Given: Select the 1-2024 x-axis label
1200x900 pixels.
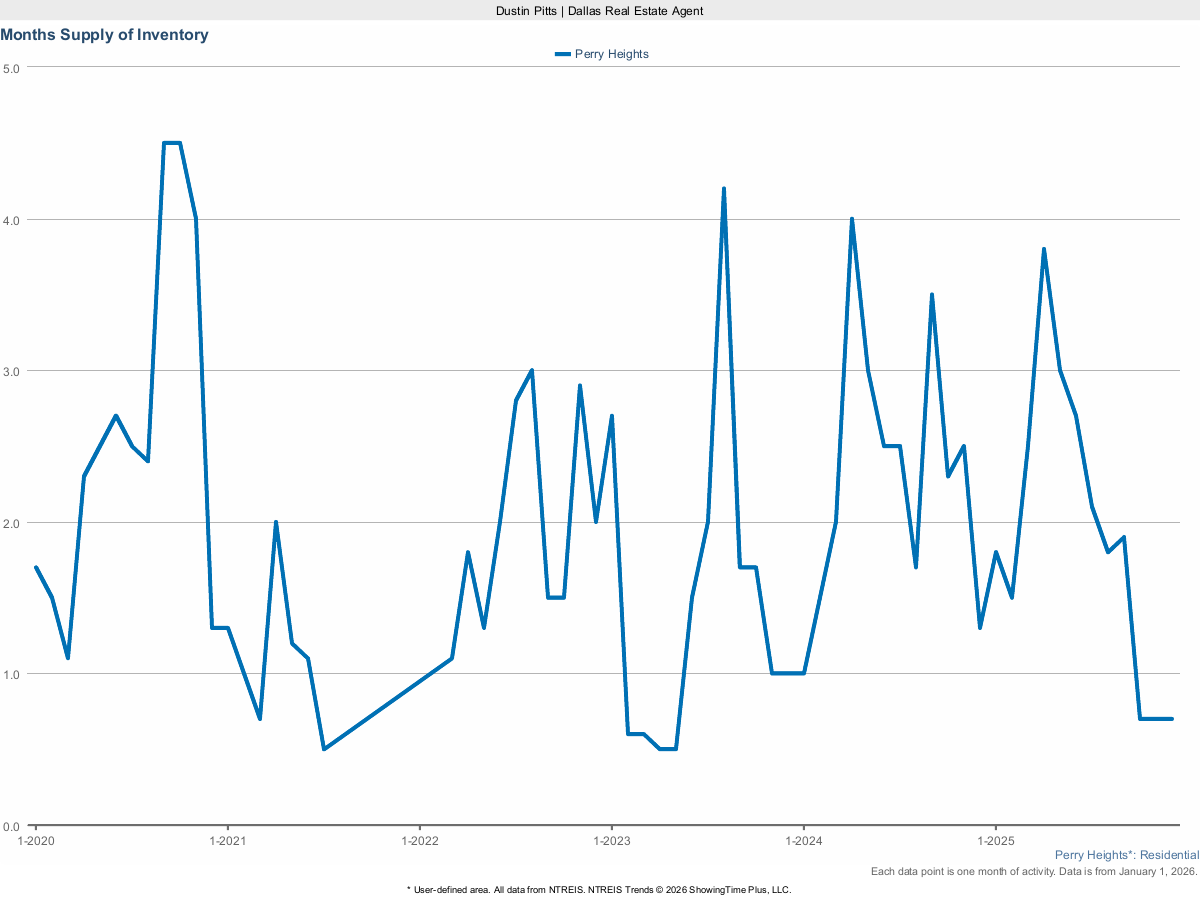Looking at the screenshot, I should point(803,842).
